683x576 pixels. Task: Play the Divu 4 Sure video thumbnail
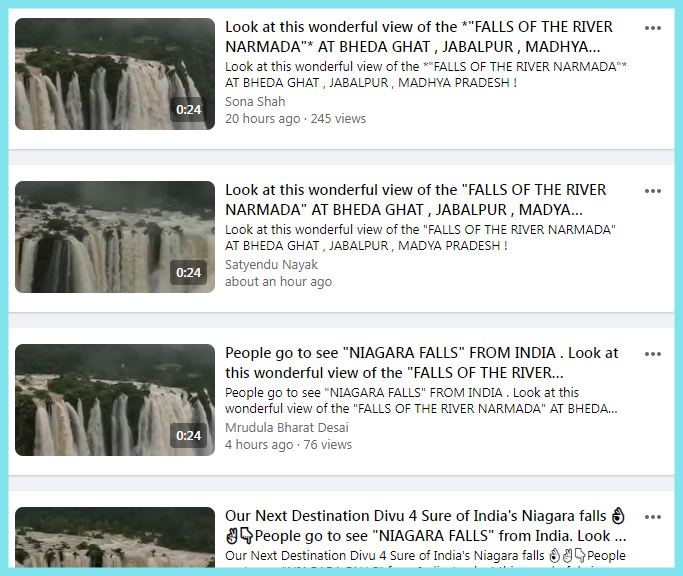tap(115, 537)
